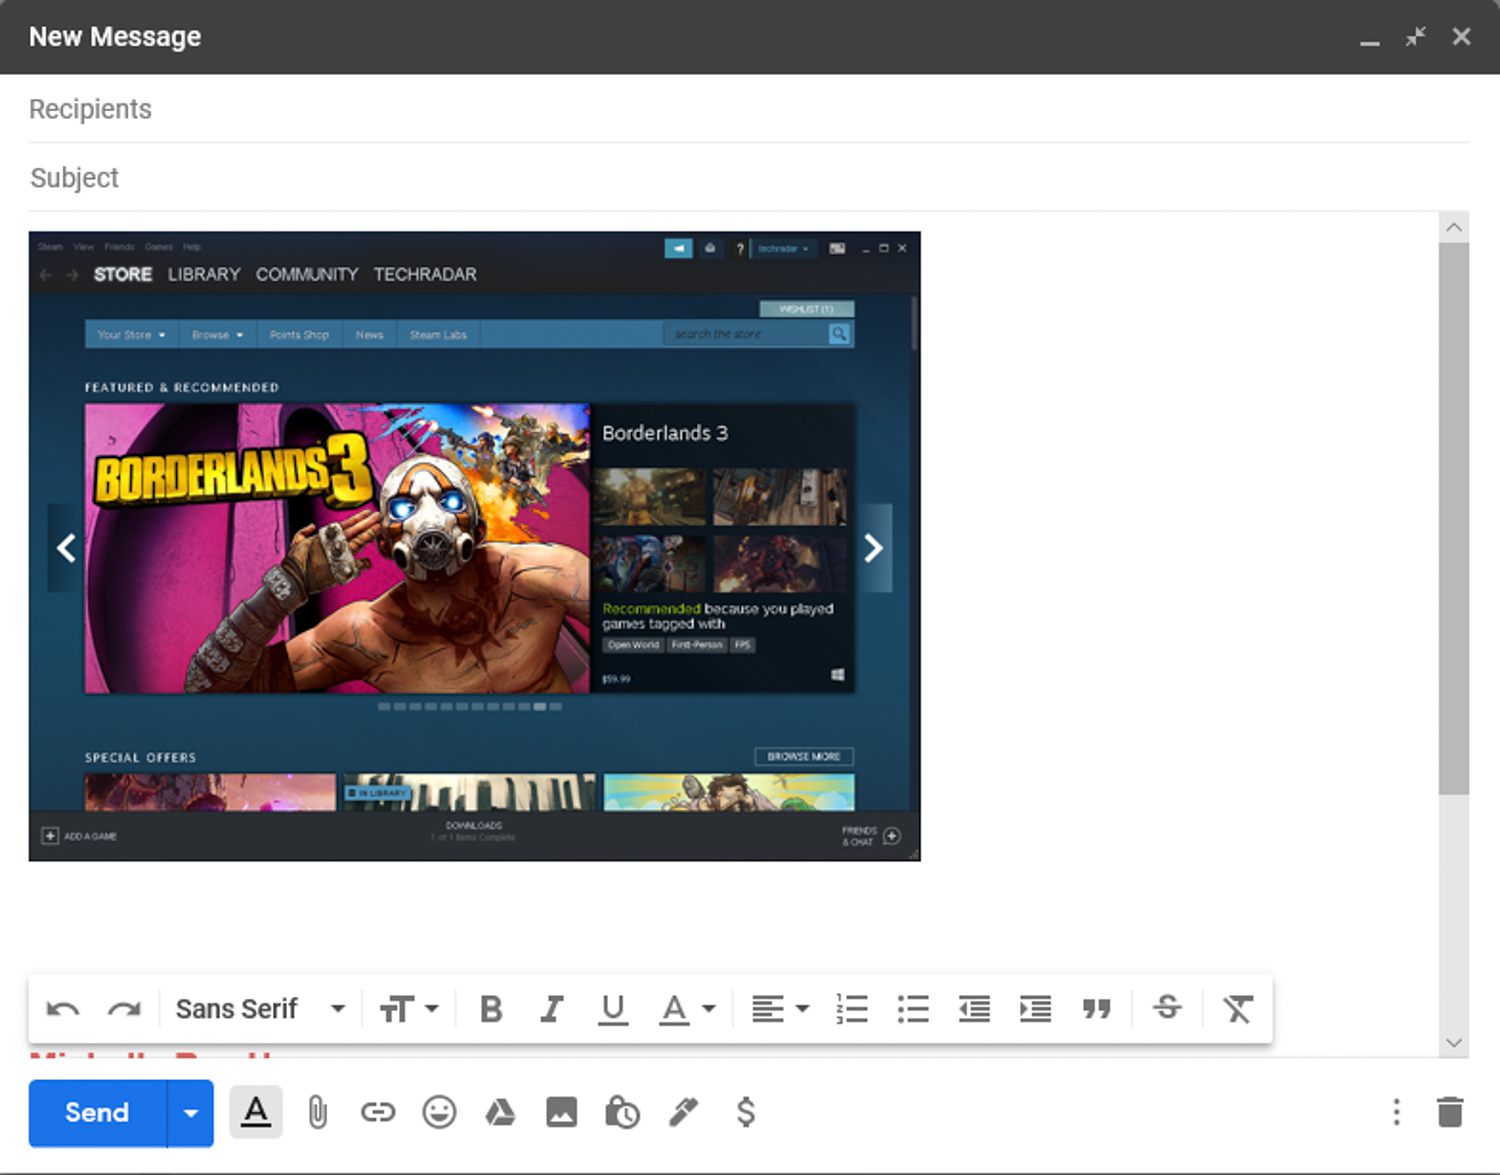
Task: Insert a photo into the message
Action: coord(561,1112)
